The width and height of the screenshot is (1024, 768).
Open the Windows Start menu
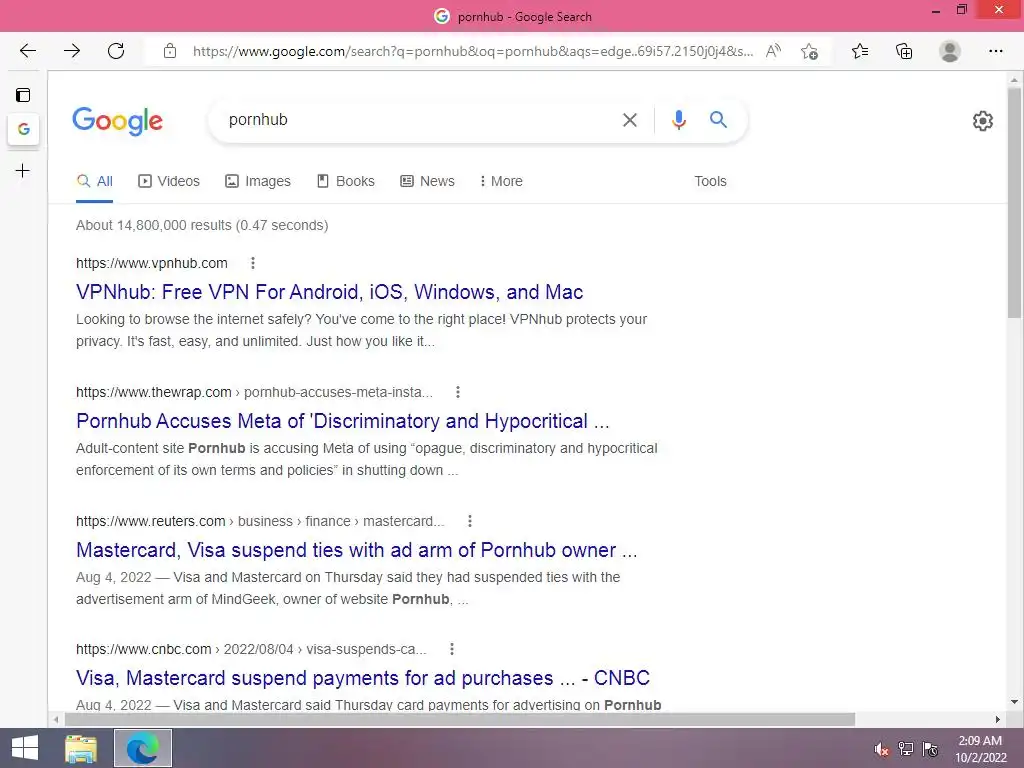(x=25, y=748)
